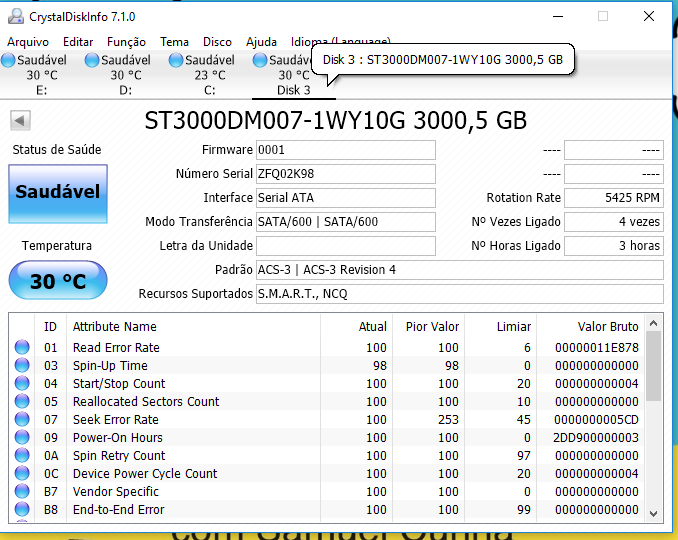This screenshot has height=540, width=678.
Task: Click the Nº Horas Ligado value 3 horas
Action: point(614,246)
